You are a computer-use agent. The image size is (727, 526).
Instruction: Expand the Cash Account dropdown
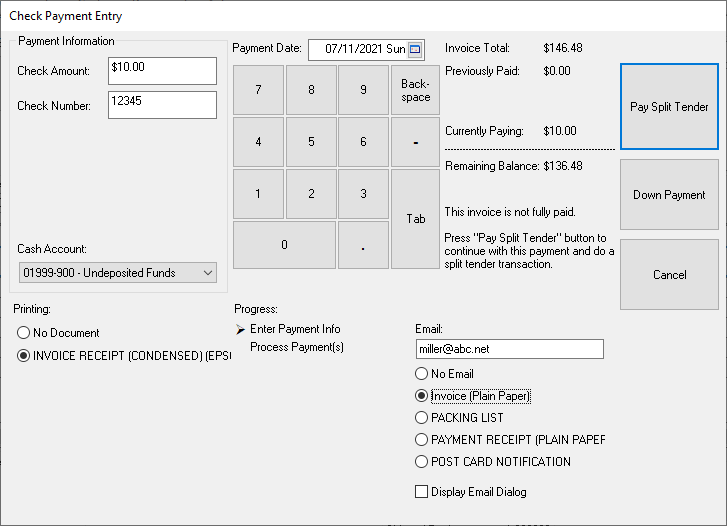coord(208,273)
